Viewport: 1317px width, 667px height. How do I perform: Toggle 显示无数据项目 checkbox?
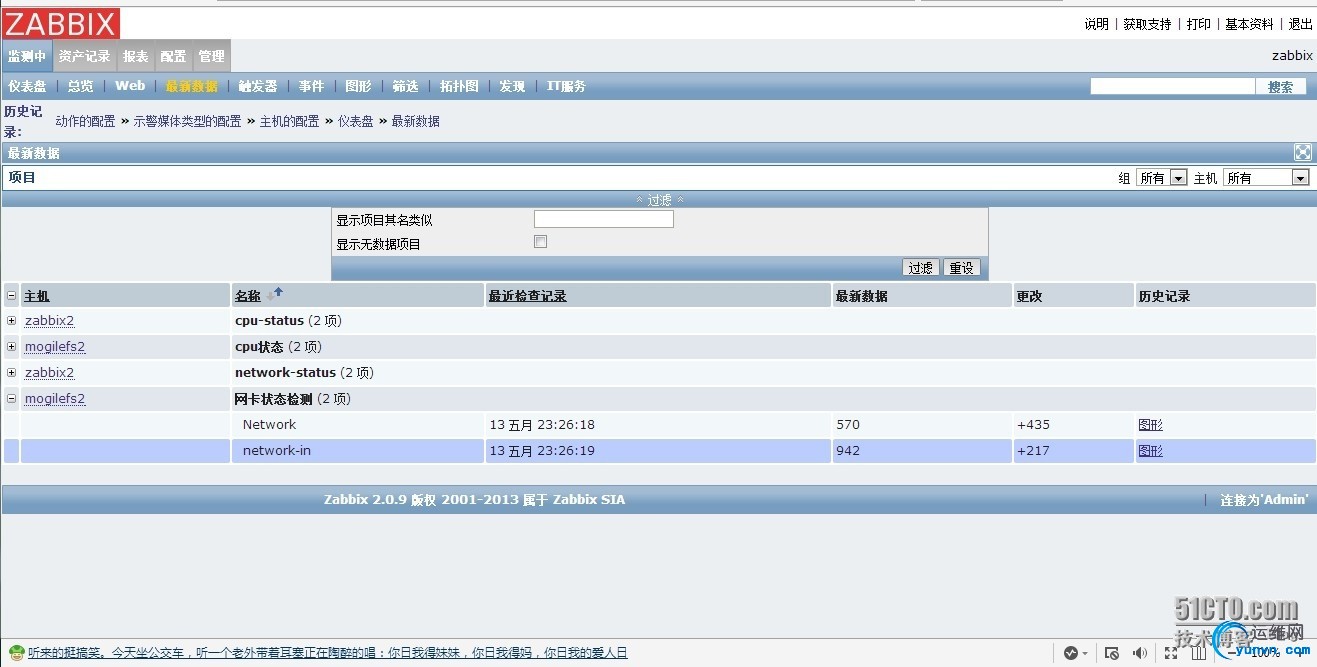(x=541, y=242)
